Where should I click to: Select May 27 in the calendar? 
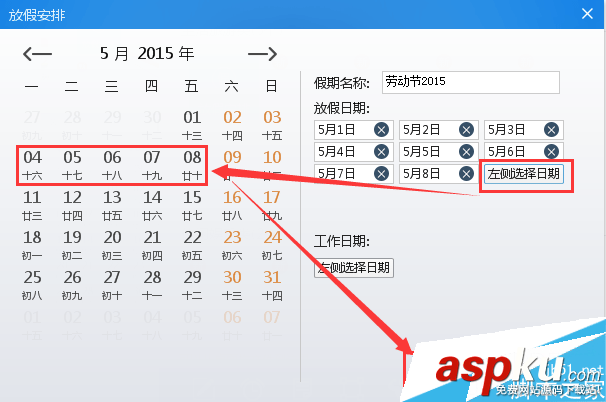[x=112, y=285]
